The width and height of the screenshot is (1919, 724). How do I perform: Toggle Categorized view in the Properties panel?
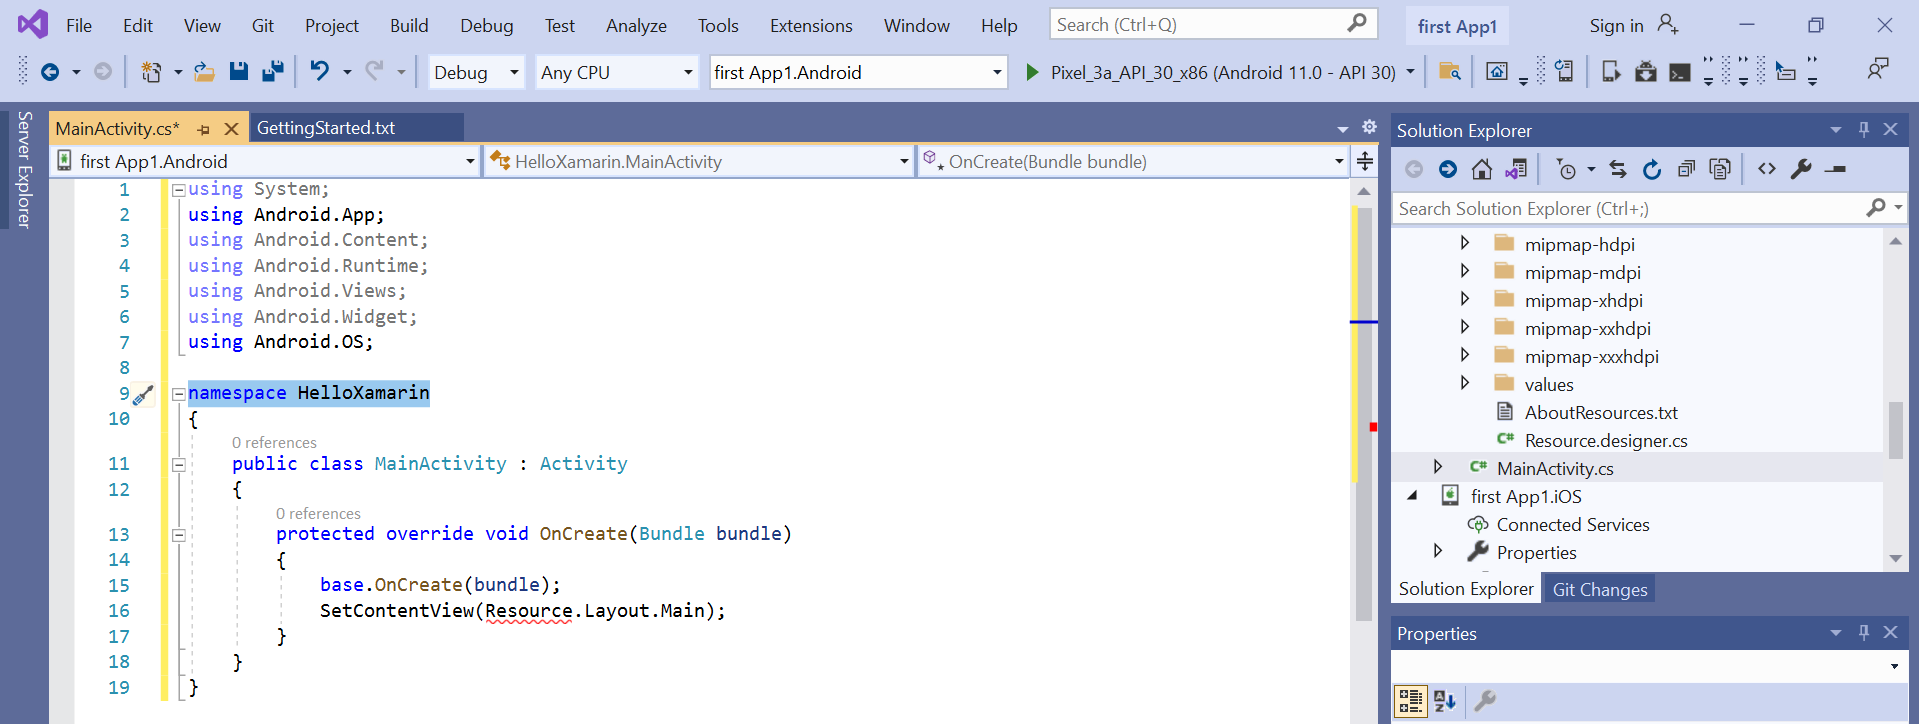click(x=1410, y=701)
